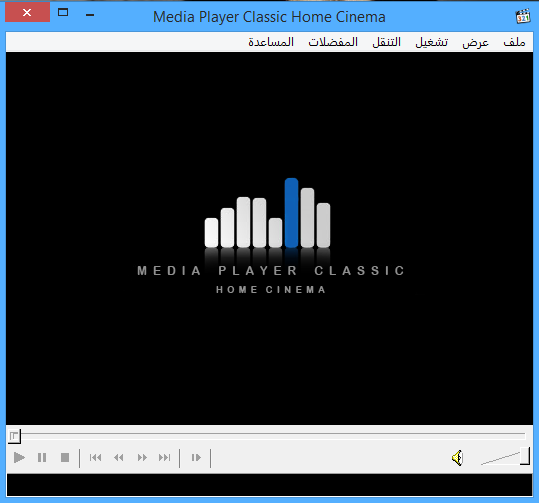Skip to previous track icon
Screen dimensions: 539x503
(x=96, y=458)
